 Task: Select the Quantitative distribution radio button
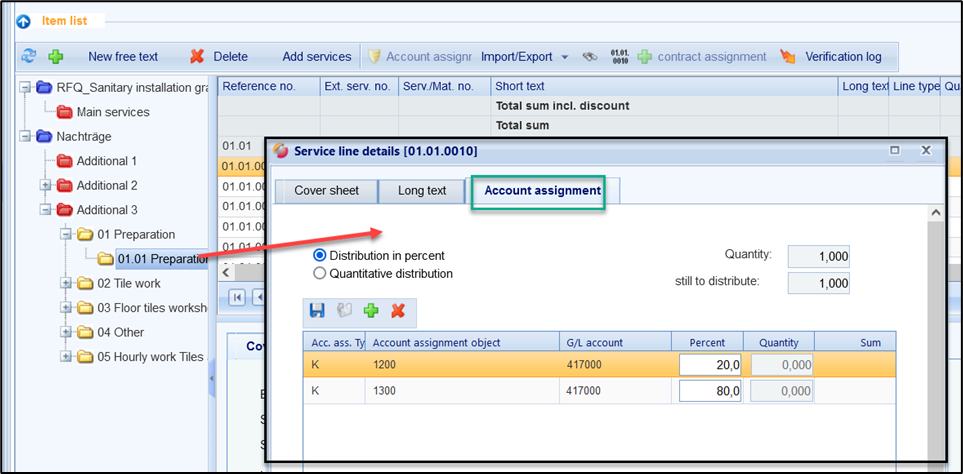tap(320, 273)
